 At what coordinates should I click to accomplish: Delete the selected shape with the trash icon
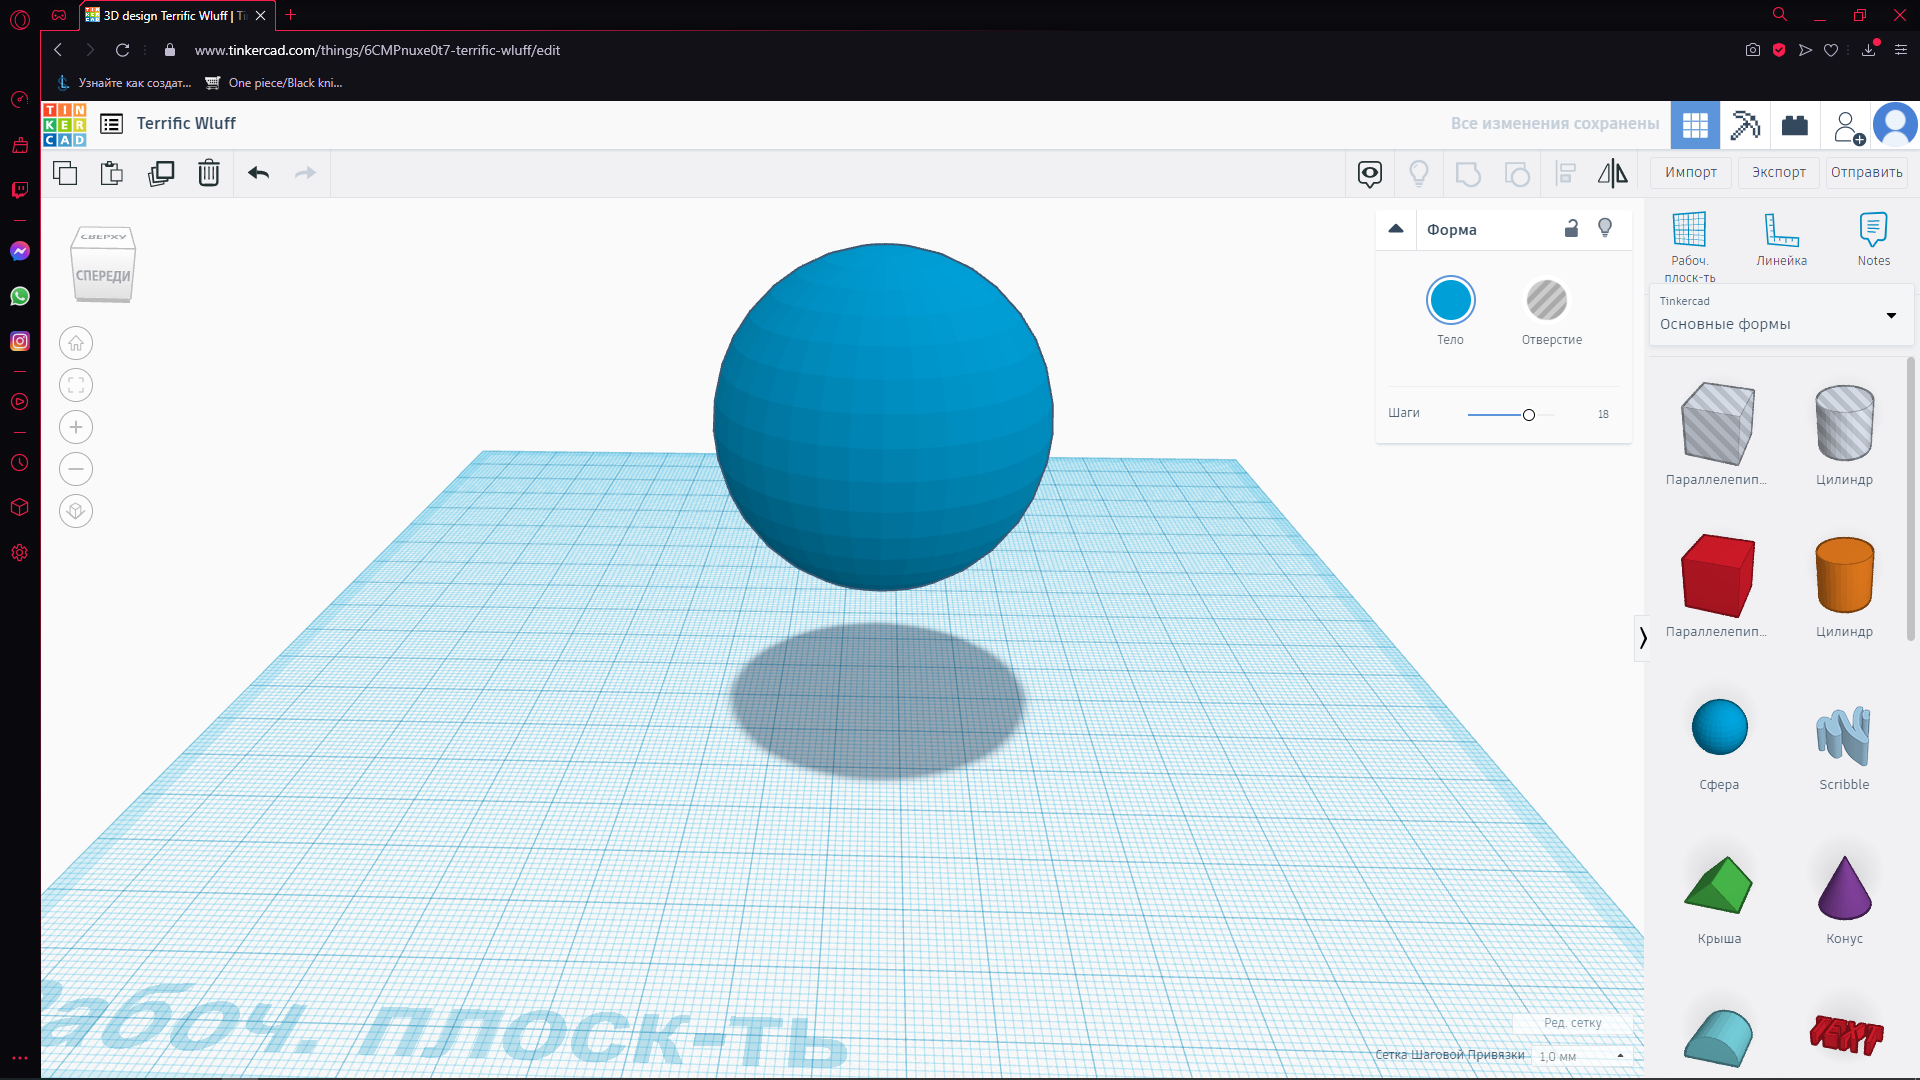pyautogui.click(x=208, y=173)
